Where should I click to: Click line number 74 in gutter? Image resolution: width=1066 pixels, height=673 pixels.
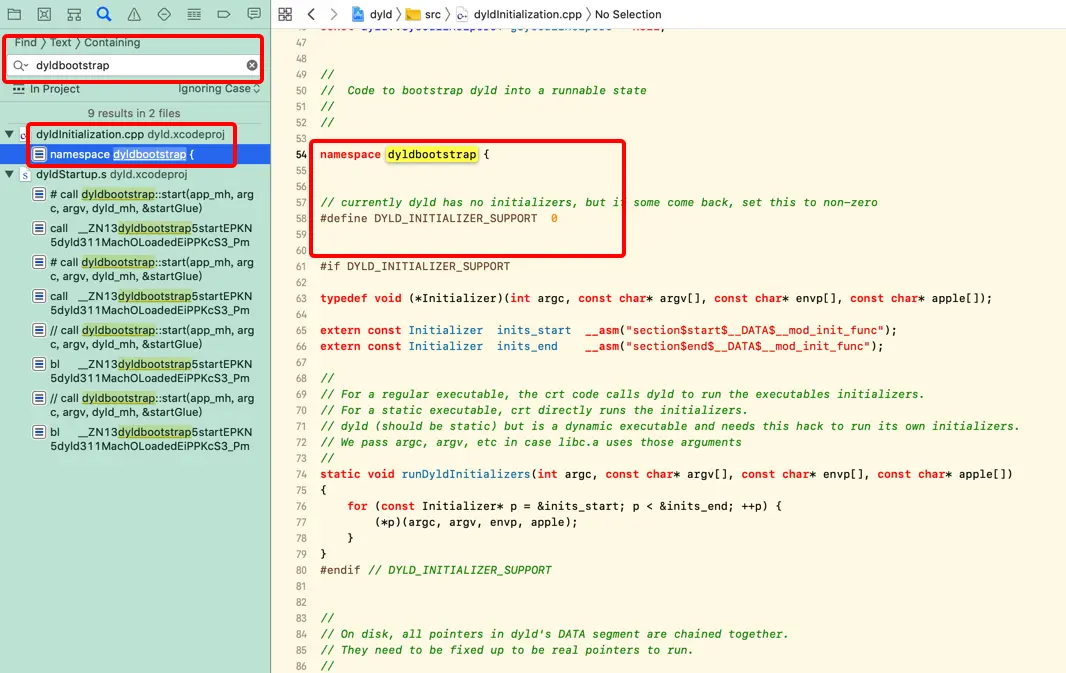coord(301,474)
